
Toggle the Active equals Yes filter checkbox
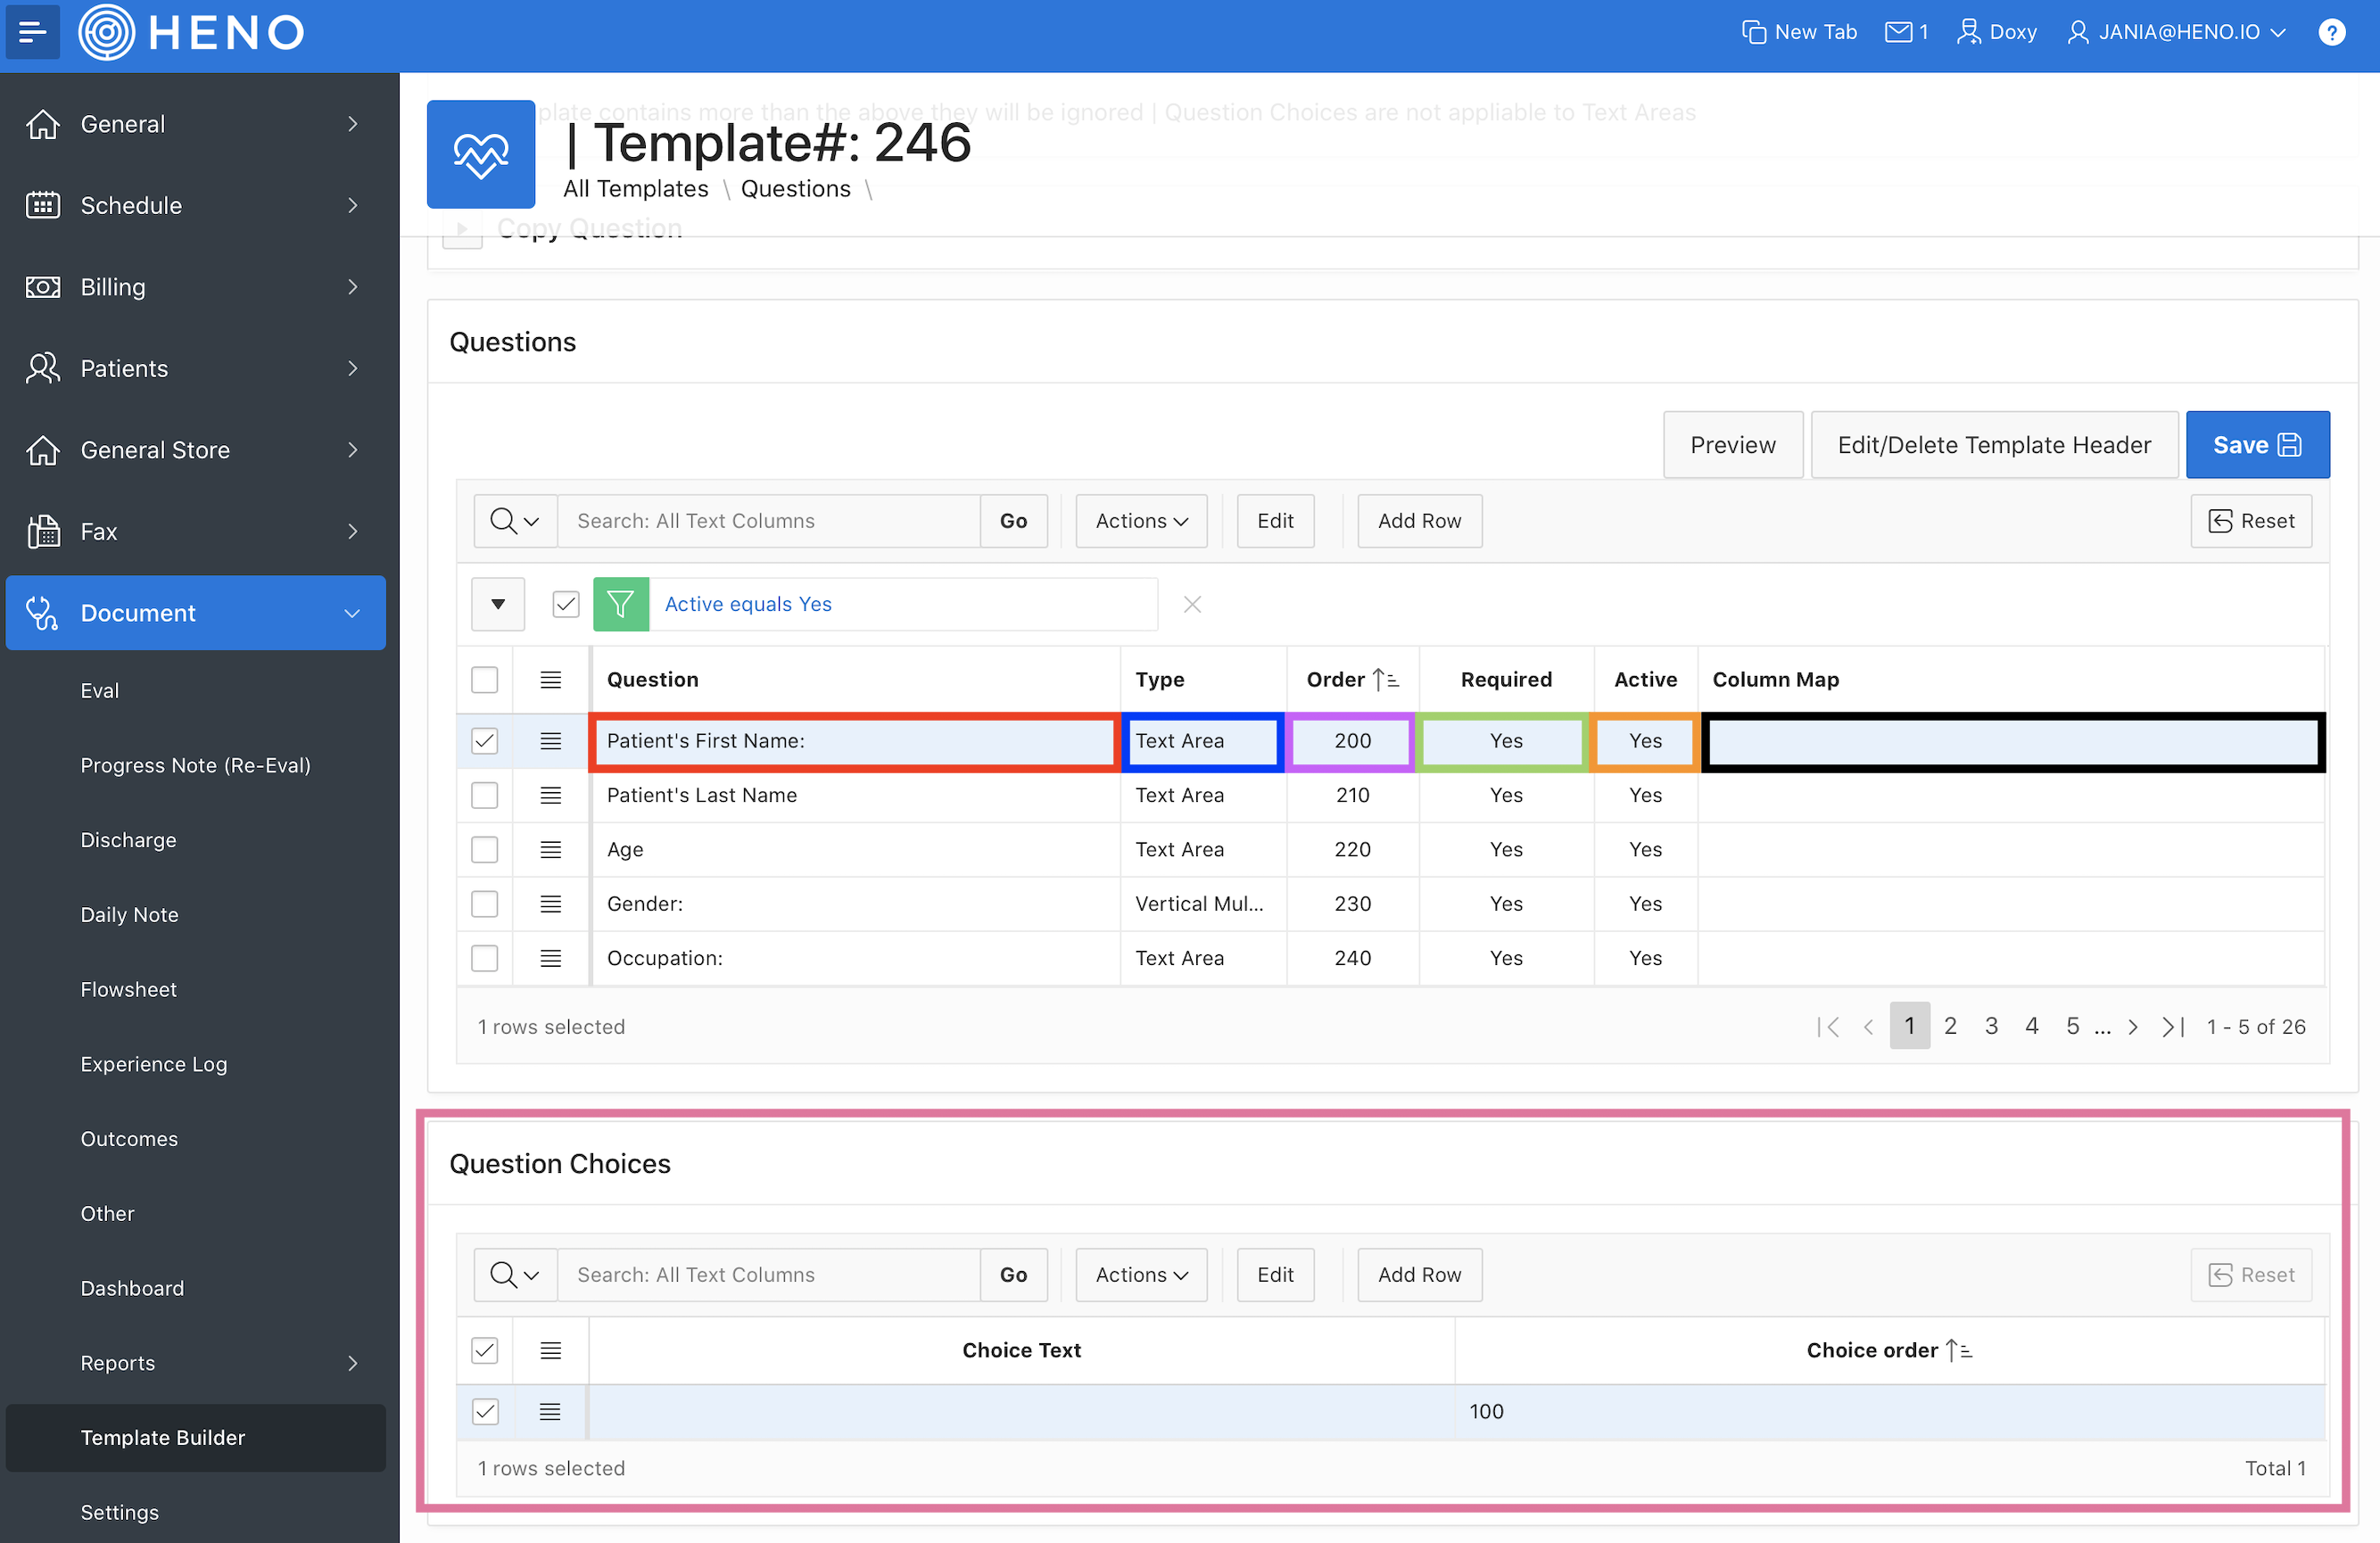[566, 604]
